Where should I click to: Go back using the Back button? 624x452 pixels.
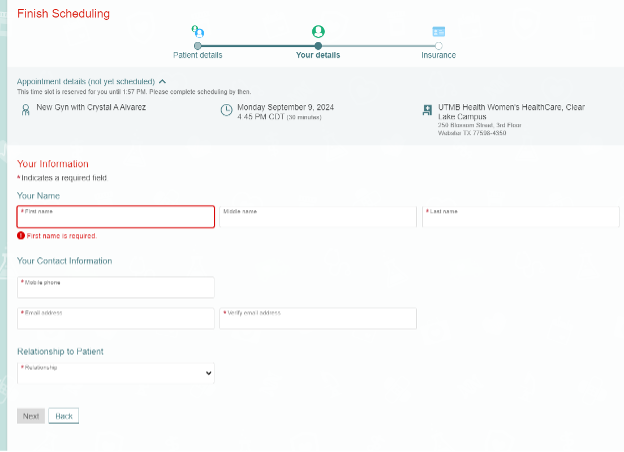(63, 416)
